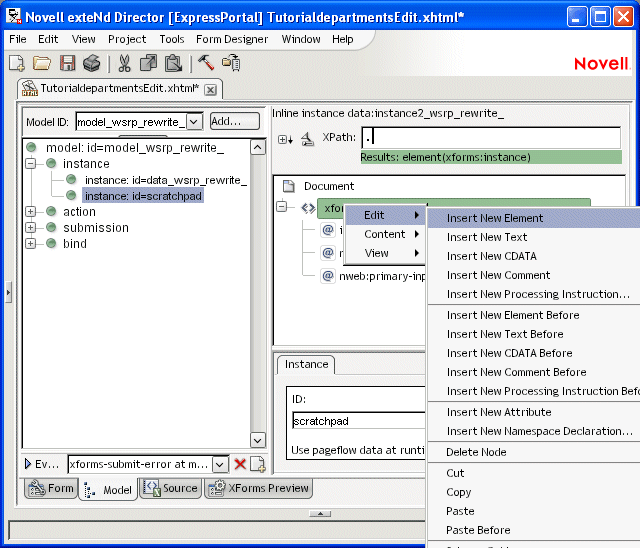This screenshot has height=548, width=640.
Task: Click the Build hammer toolbar icon
Action: pyautogui.click(x=206, y=62)
